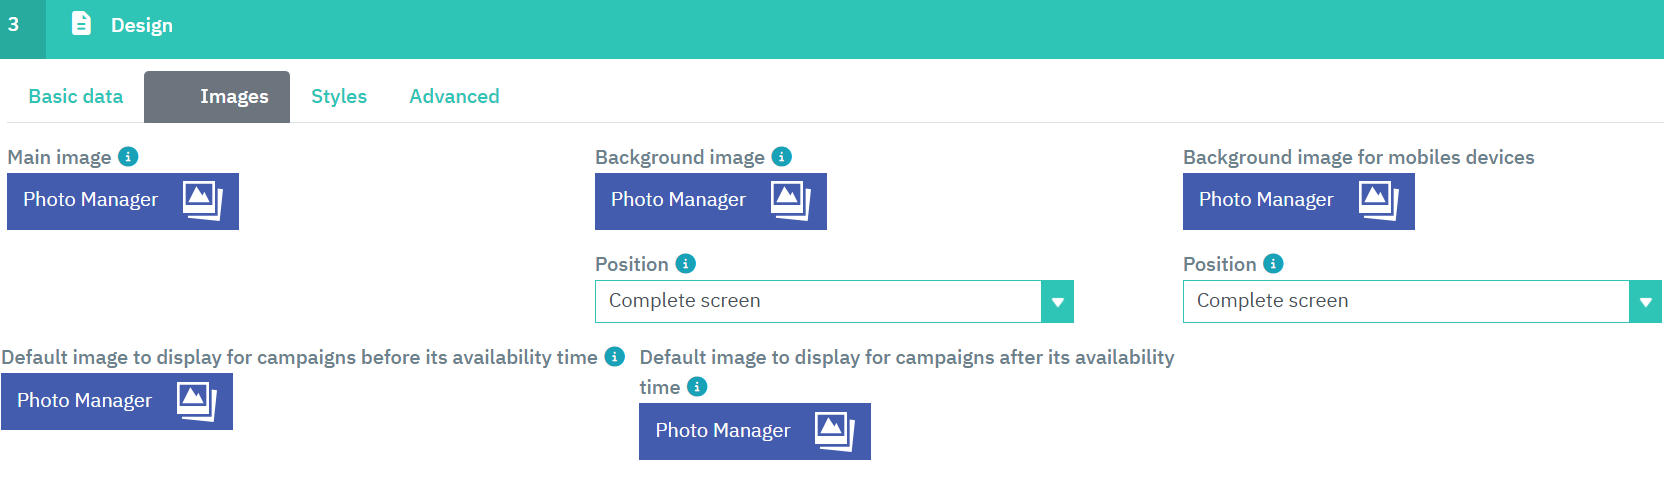1664x481 pixels.
Task: Switch to the Basic data tab
Action: click(76, 97)
